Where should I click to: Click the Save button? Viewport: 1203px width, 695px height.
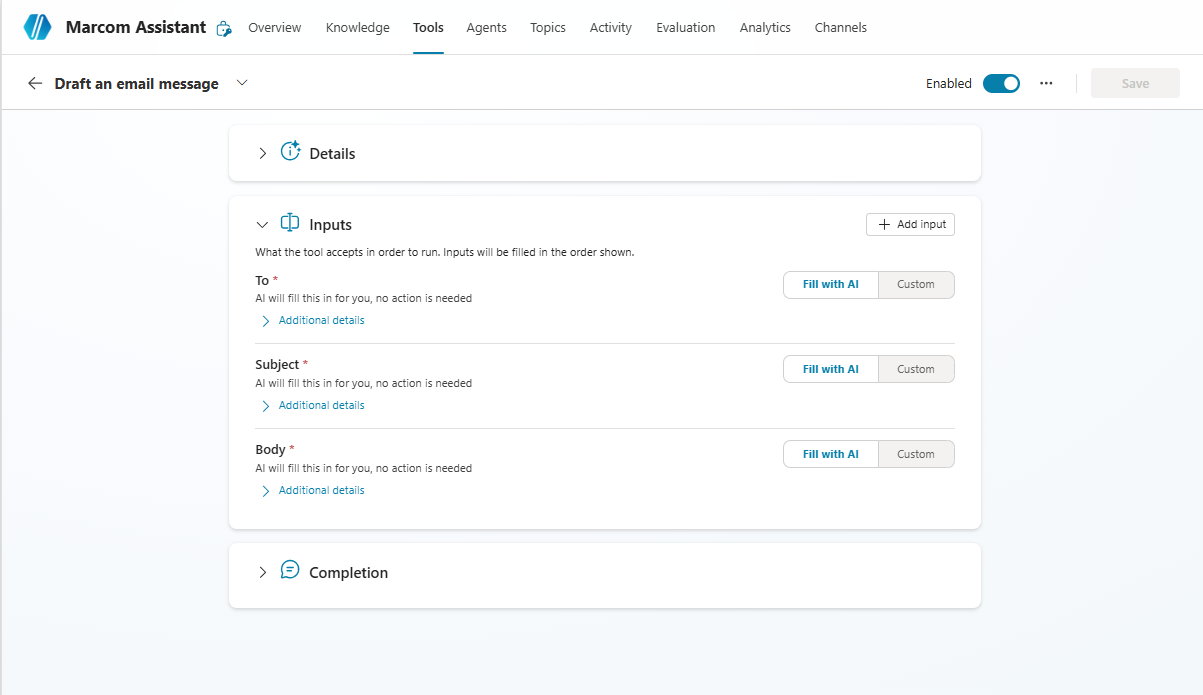pyautogui.click(x=1135, y=83)
